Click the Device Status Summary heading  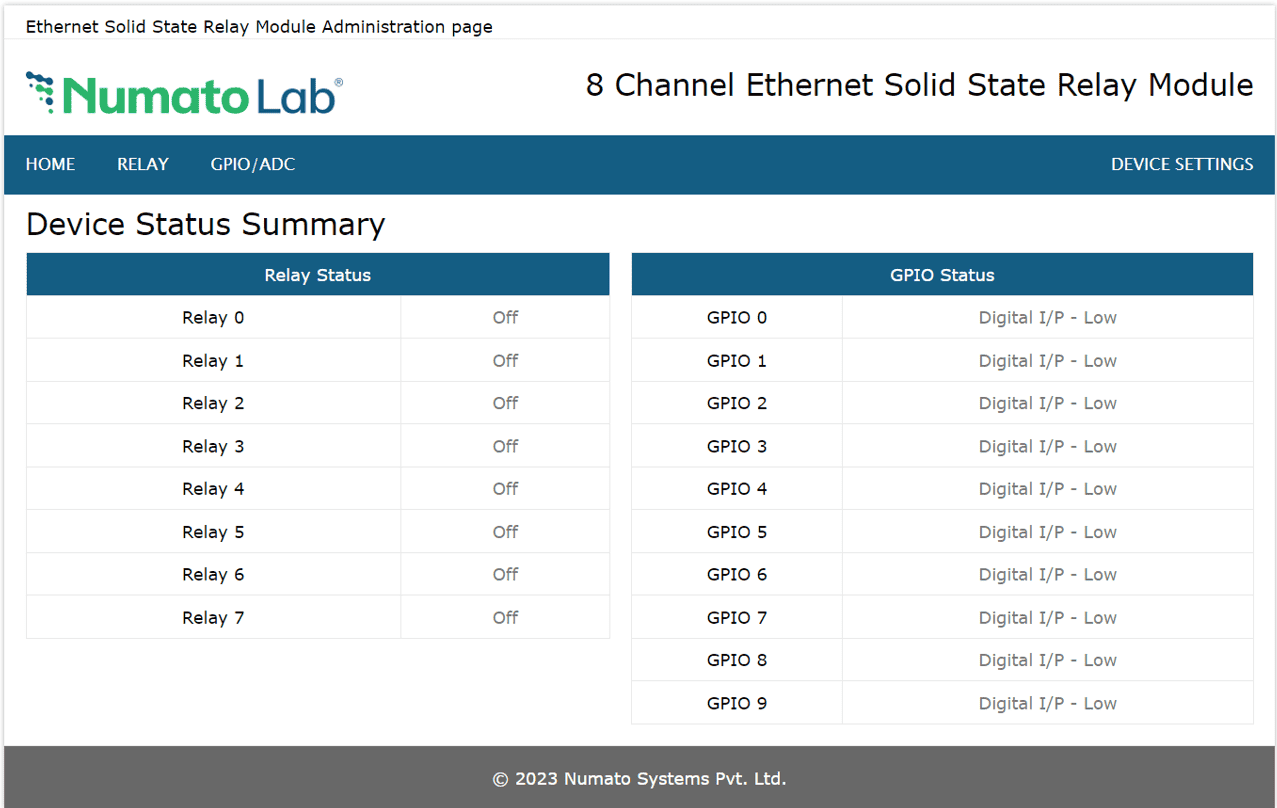(x=205, y=224)
